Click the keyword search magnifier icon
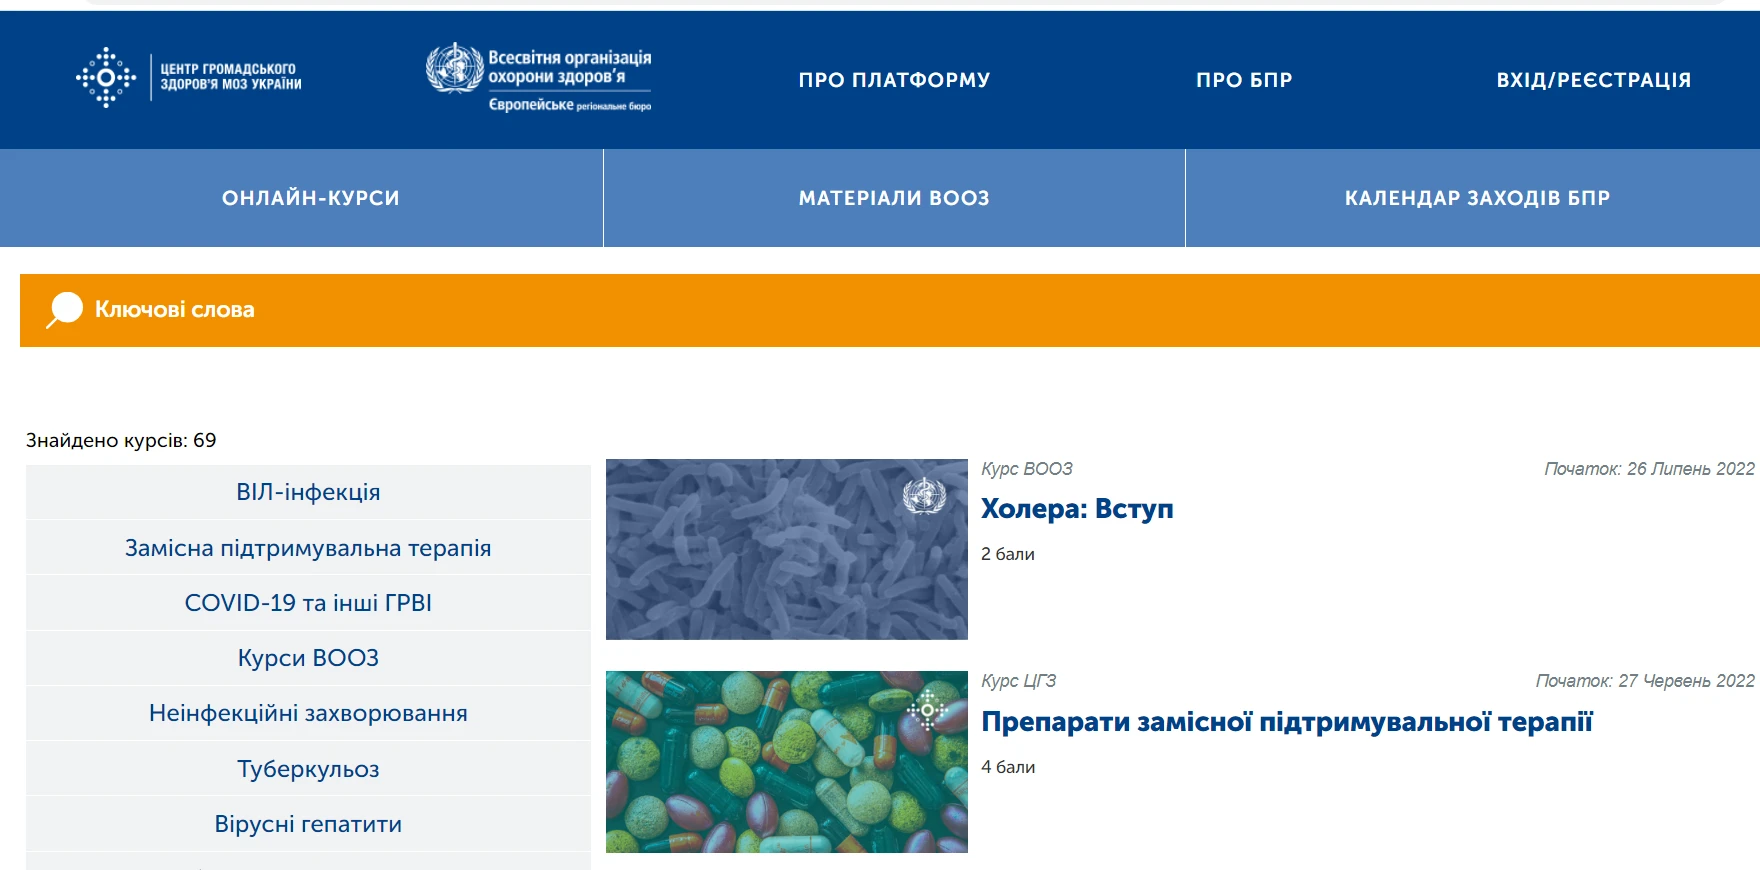This screenshot has height=870, width=1760. 65,310
